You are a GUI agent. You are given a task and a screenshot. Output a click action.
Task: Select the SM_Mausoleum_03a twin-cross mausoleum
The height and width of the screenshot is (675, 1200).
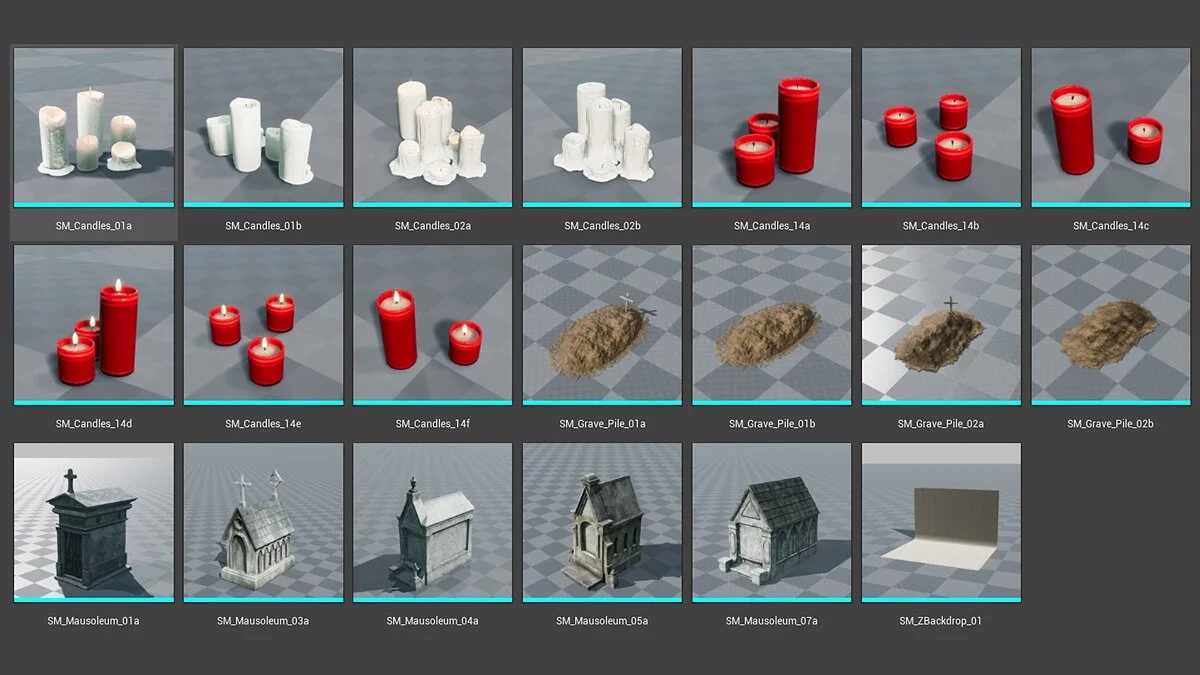tap(263, 521)
